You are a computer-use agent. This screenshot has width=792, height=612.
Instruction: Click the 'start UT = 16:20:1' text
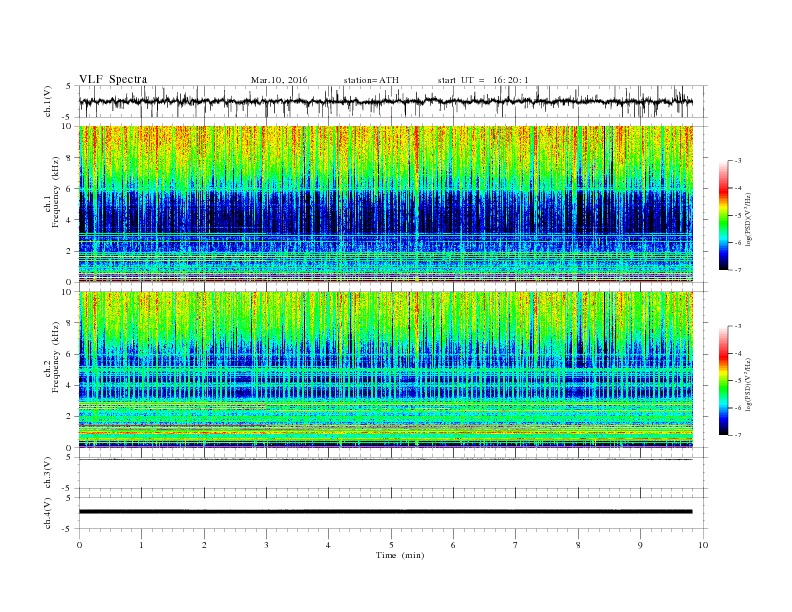pos(483,80)
